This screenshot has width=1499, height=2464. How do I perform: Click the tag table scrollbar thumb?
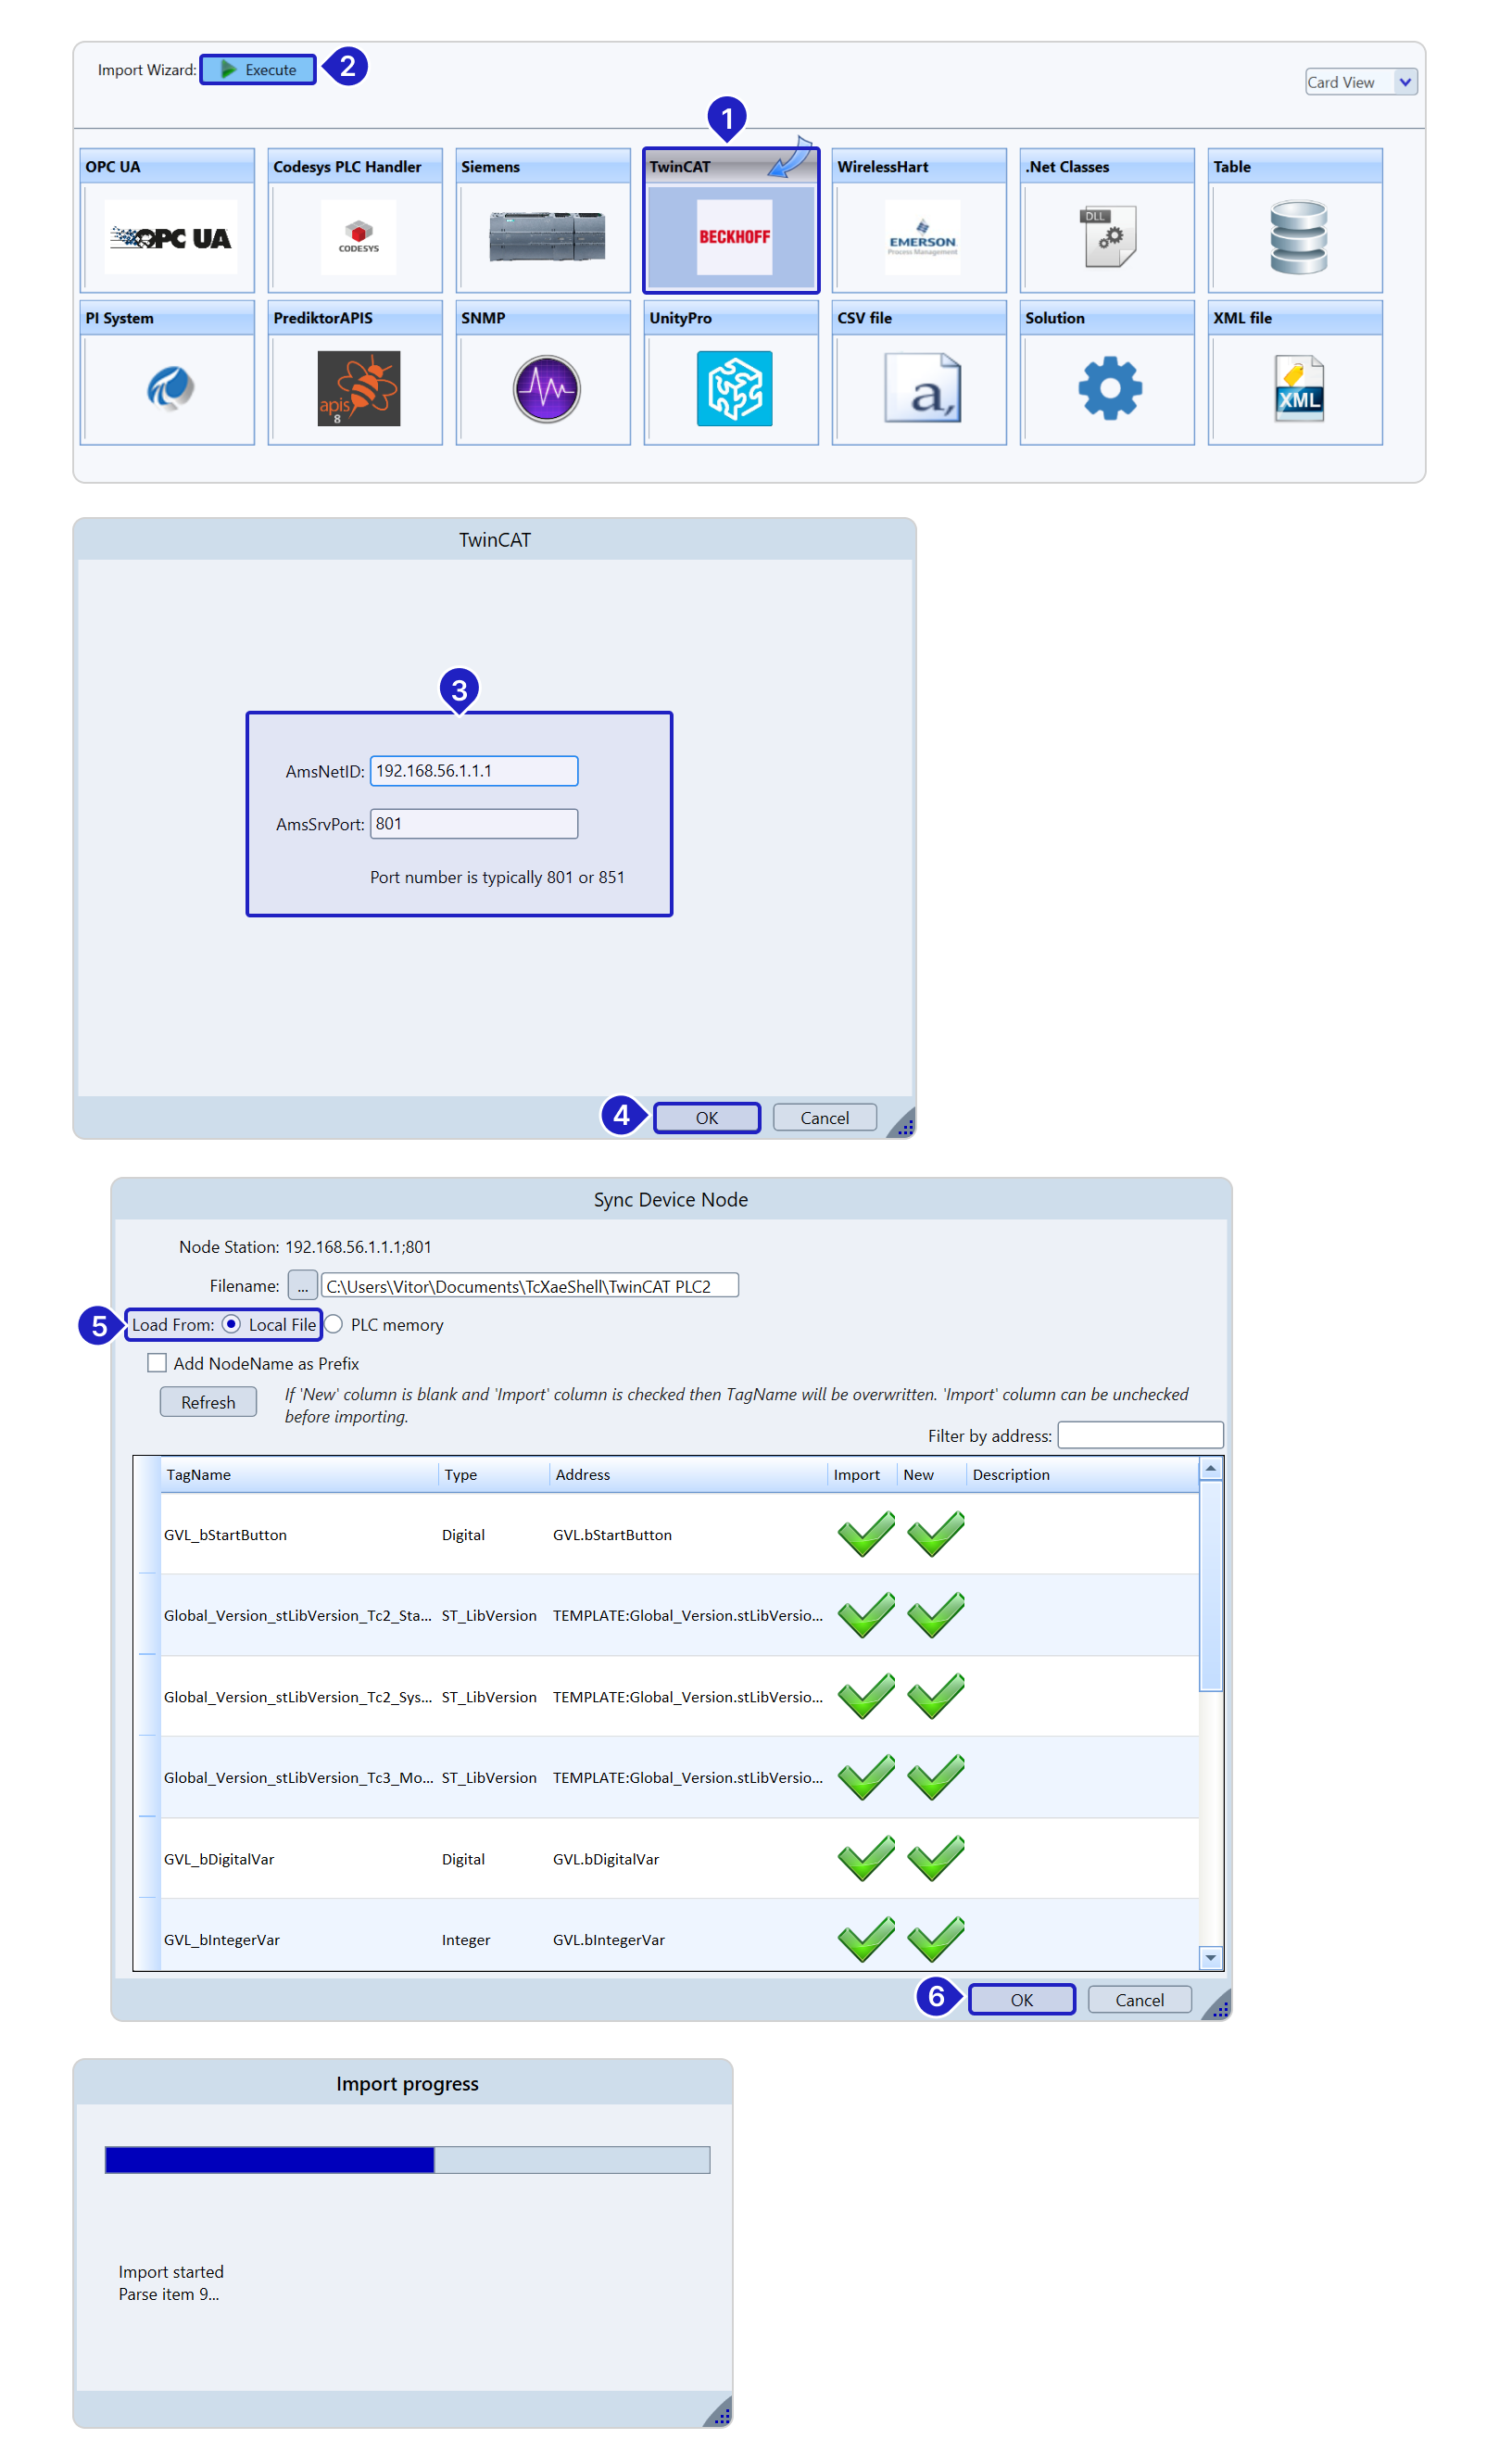tap(1211, 1587)
